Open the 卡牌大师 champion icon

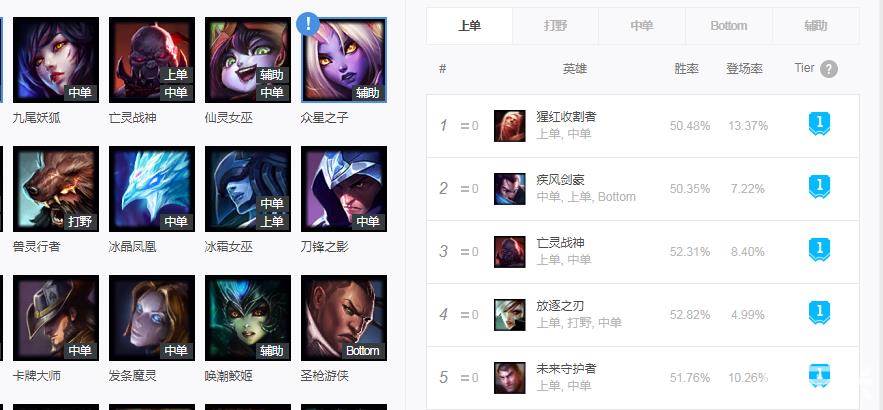pos(56,318)
